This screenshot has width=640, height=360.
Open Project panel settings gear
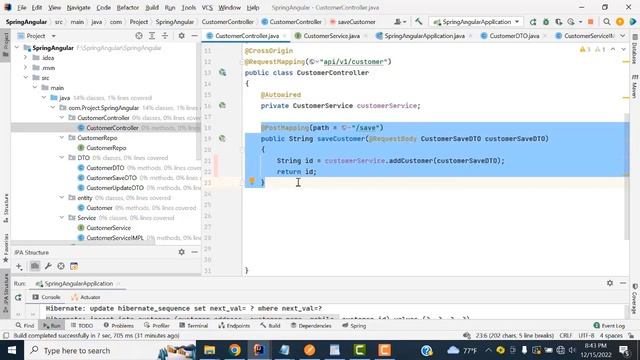(x=182, y=36)
